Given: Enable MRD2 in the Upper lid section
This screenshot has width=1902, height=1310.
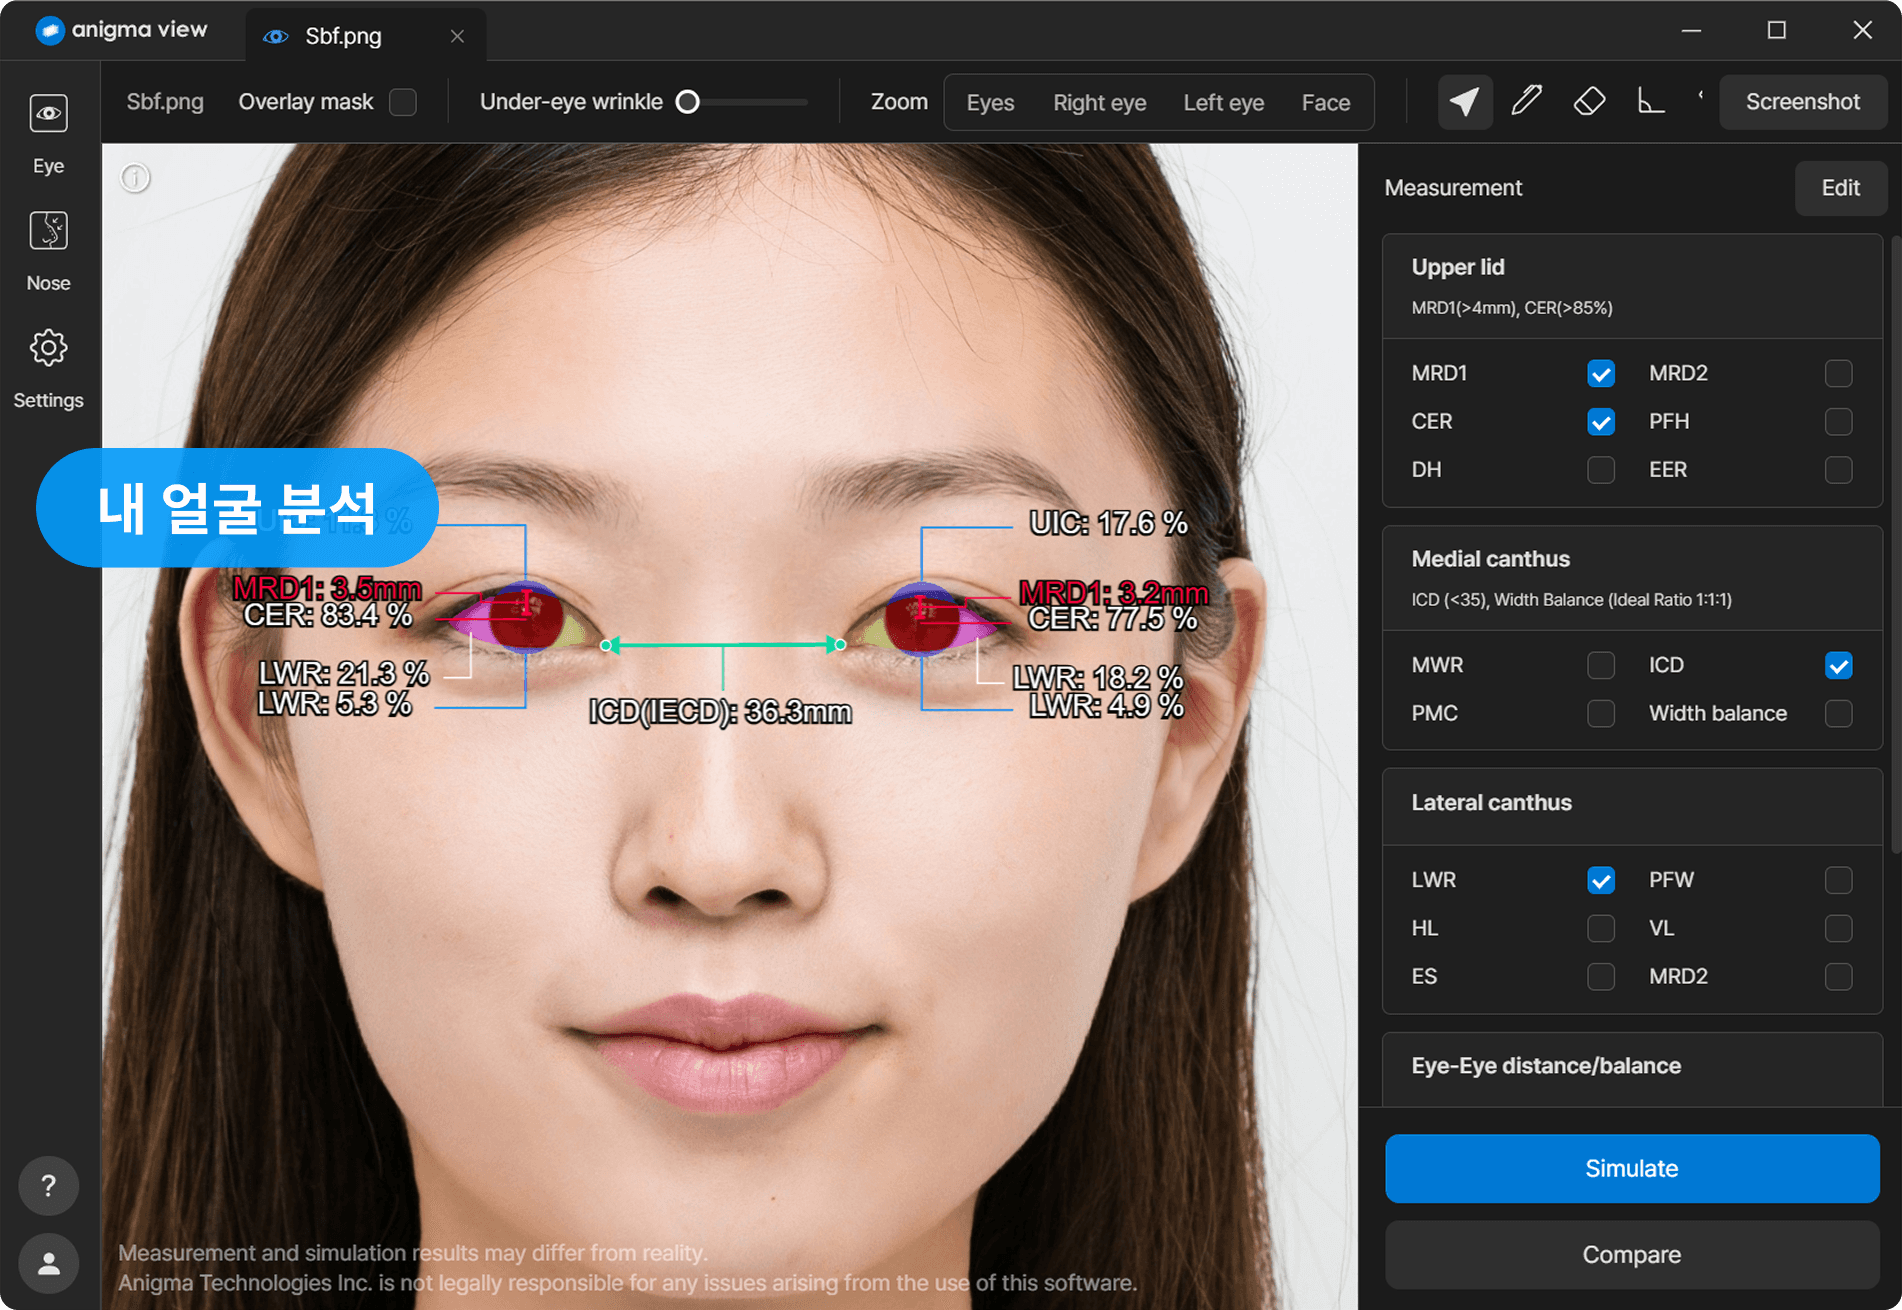Looking at the screenshot, I should [1838, 374].
